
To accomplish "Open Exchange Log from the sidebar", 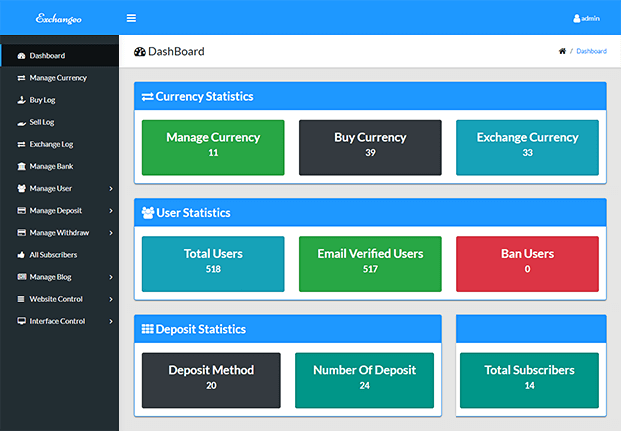I will [x=59, y=144].
